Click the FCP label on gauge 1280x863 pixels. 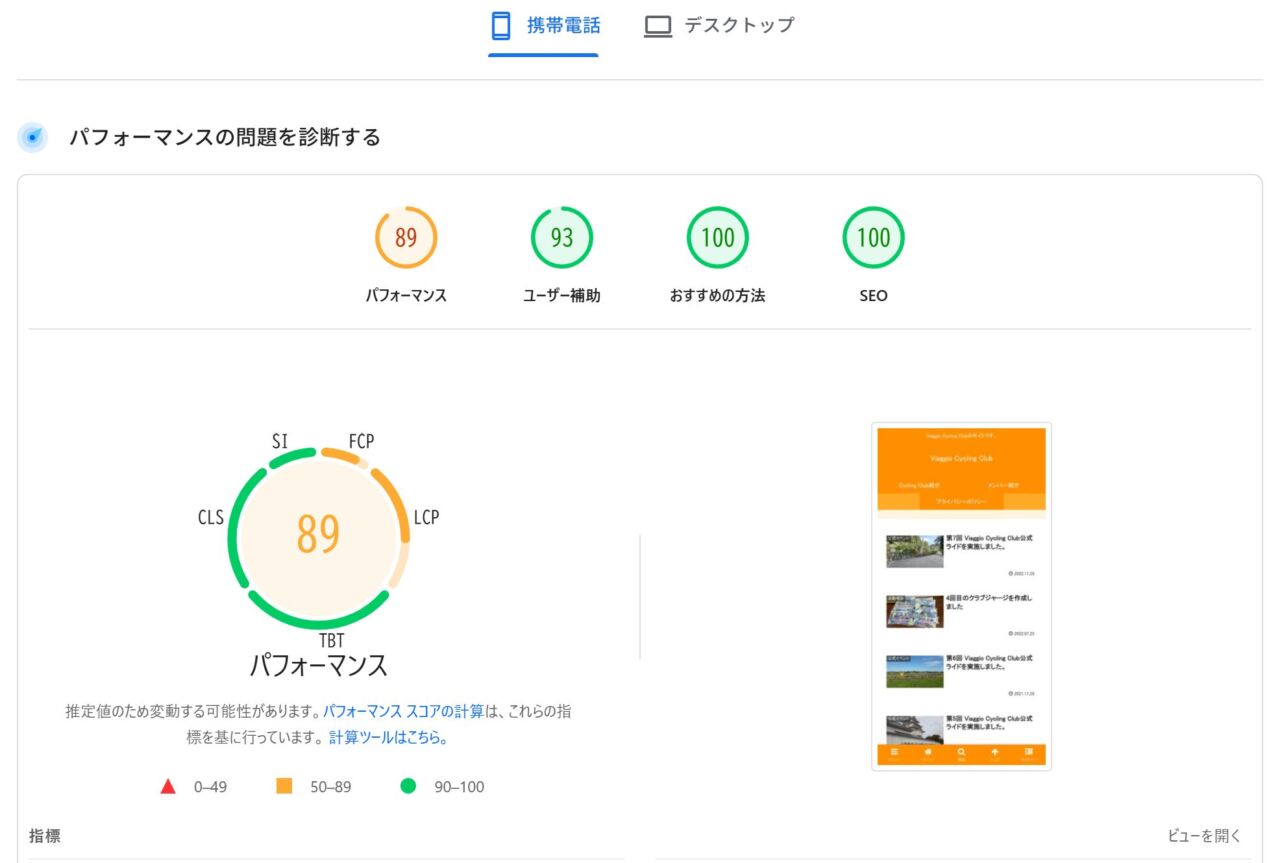(361, 441)
